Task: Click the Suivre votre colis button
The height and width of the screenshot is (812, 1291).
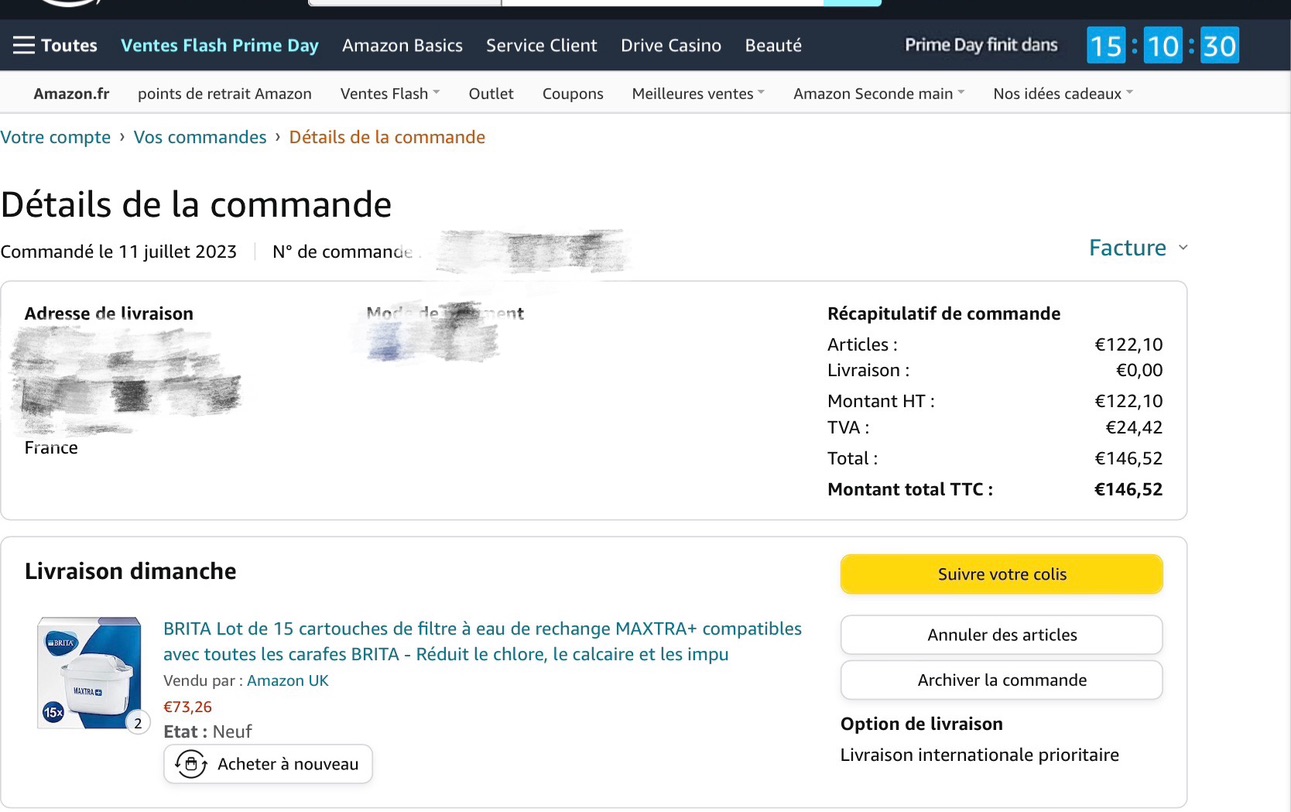Action: point(1002,574)
